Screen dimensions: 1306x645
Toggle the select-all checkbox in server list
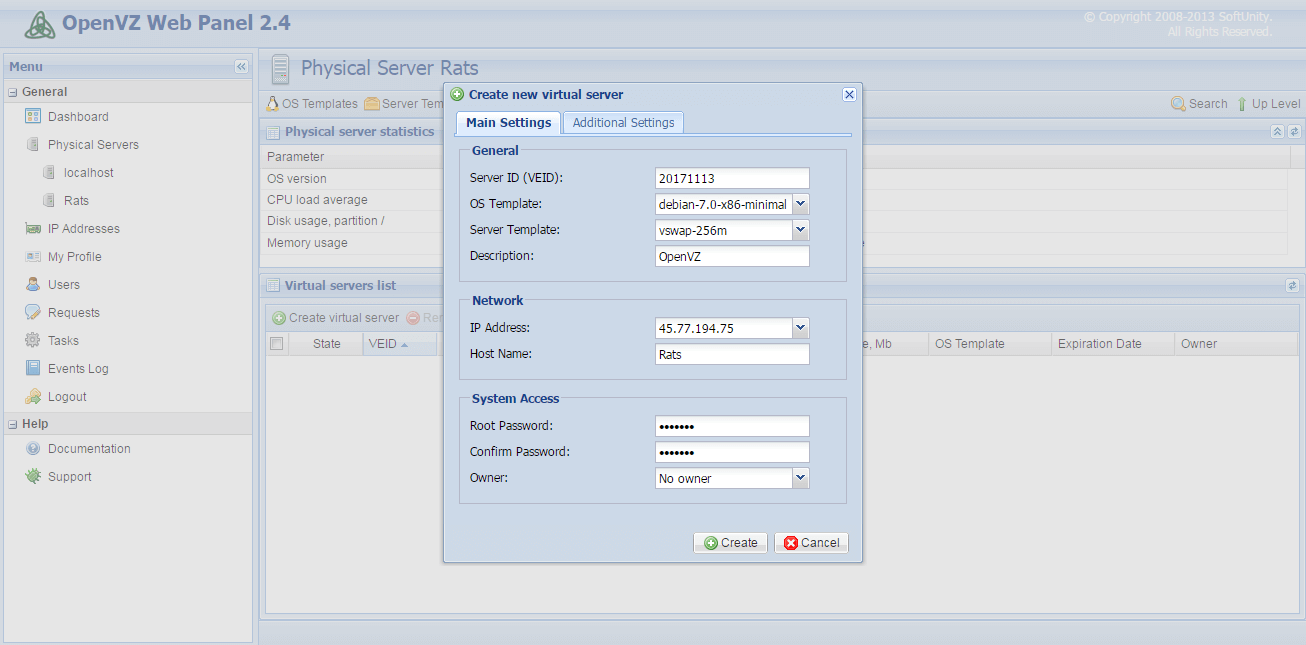click(x=277, y=344)
